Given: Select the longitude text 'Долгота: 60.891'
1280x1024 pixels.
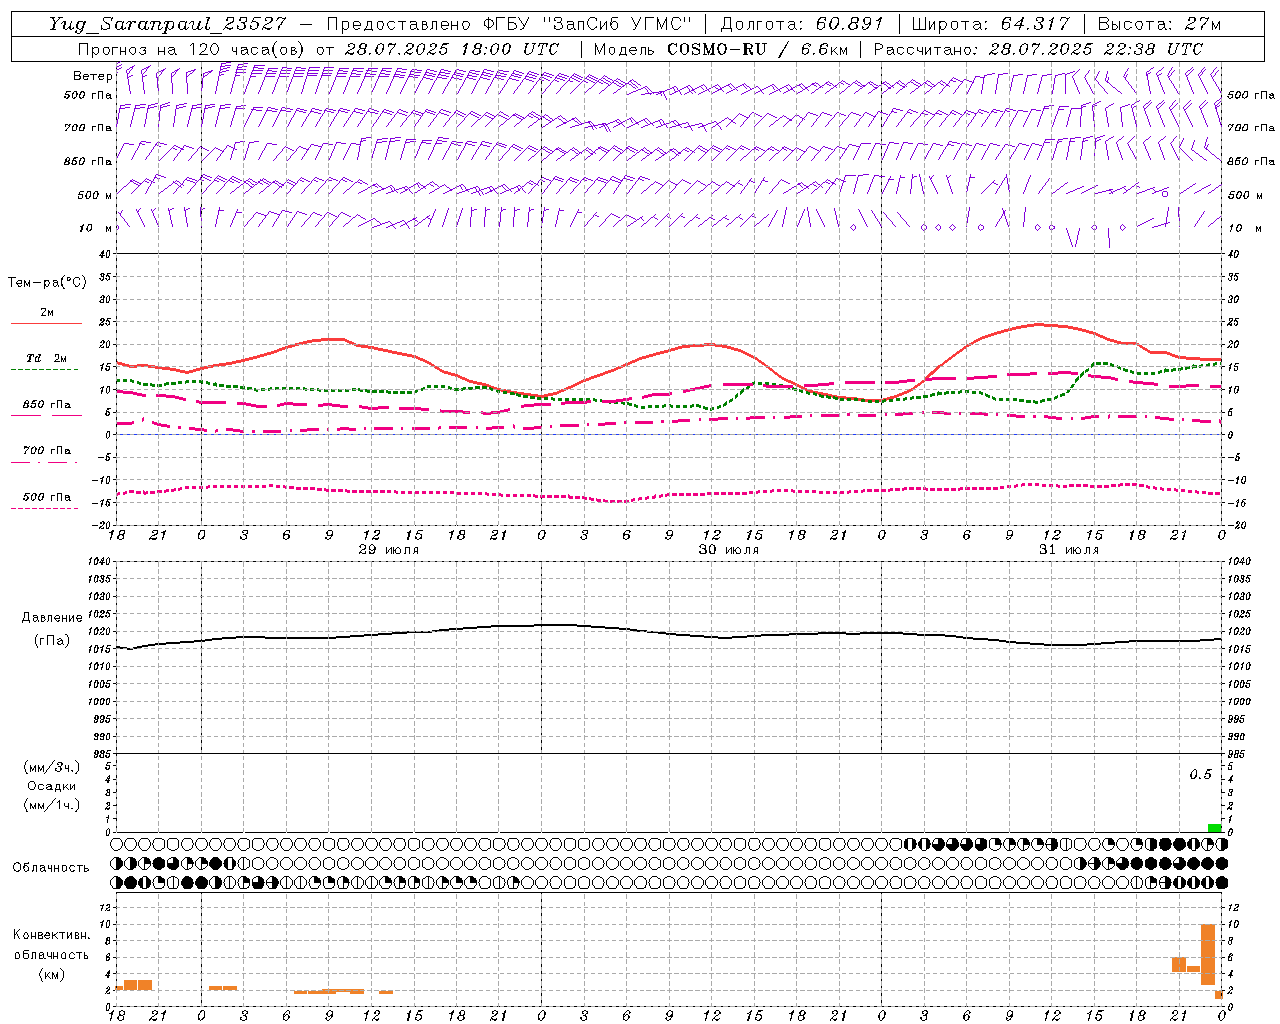Looking at the screenshot, I should tap(802, 24).
